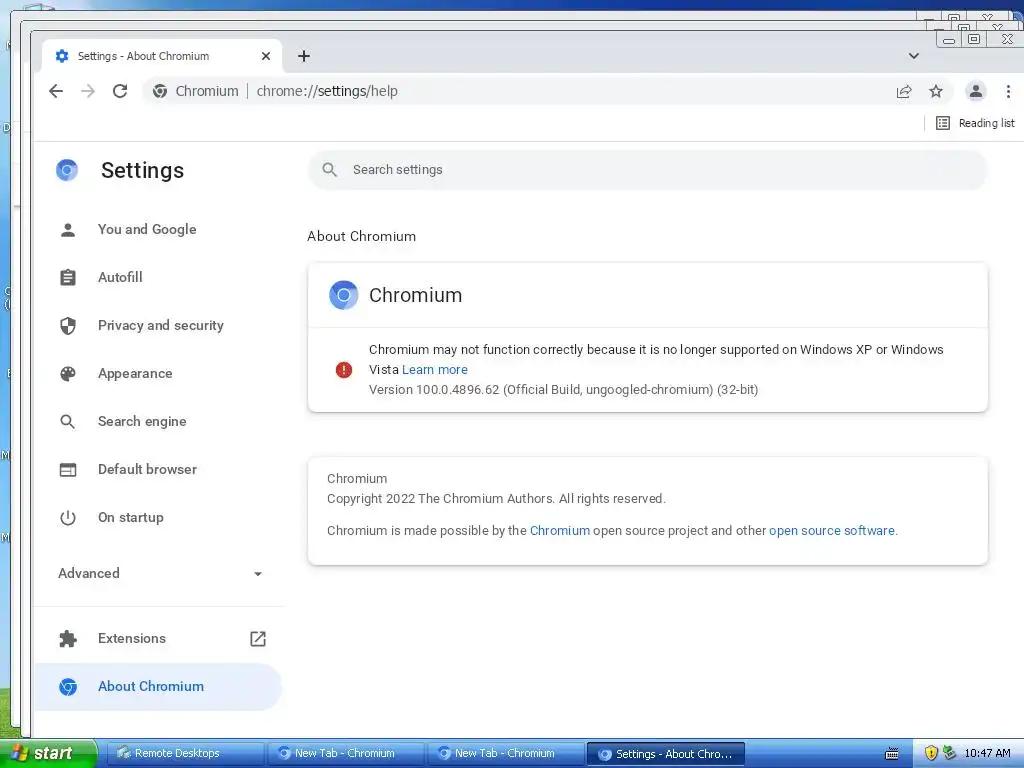This screenshot has height=768, width=1024.
Task: Click the clipboard icon beside Autofill
Action: (68, 278)
